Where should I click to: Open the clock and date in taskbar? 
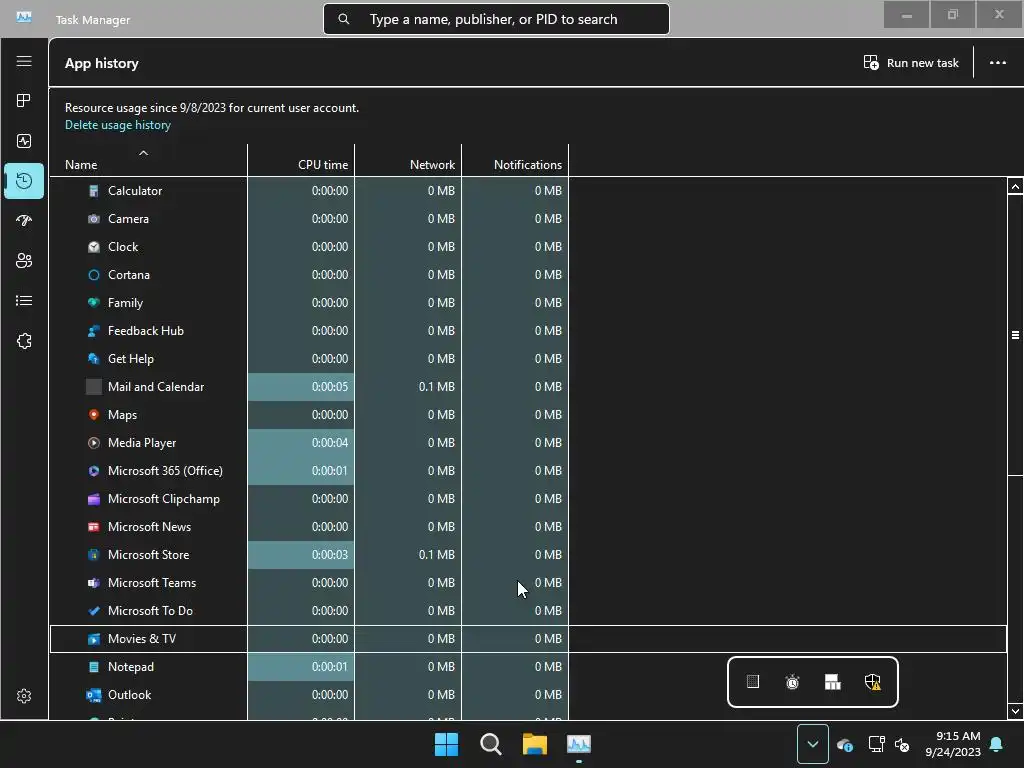point(953,744)
